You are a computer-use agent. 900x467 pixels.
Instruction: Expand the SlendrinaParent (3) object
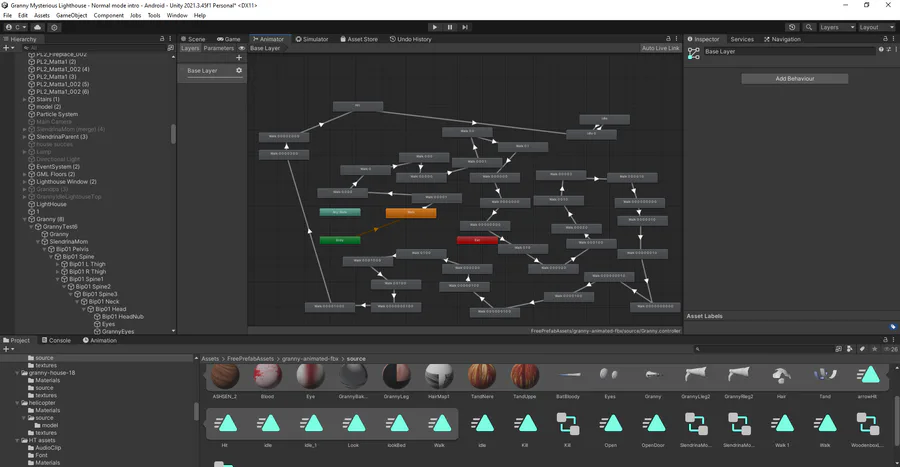pos(25,137)
